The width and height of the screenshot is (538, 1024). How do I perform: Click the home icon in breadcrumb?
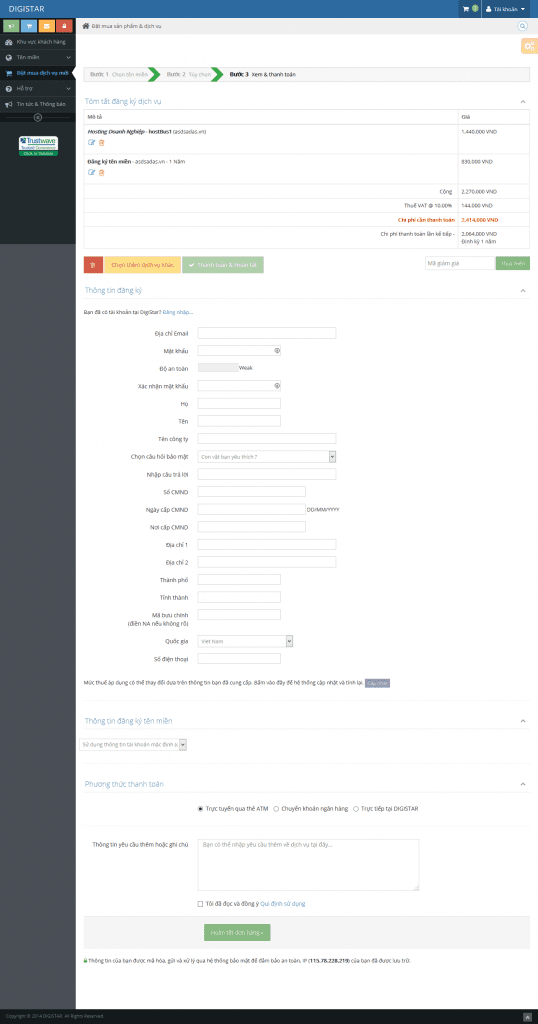point(86,26)
